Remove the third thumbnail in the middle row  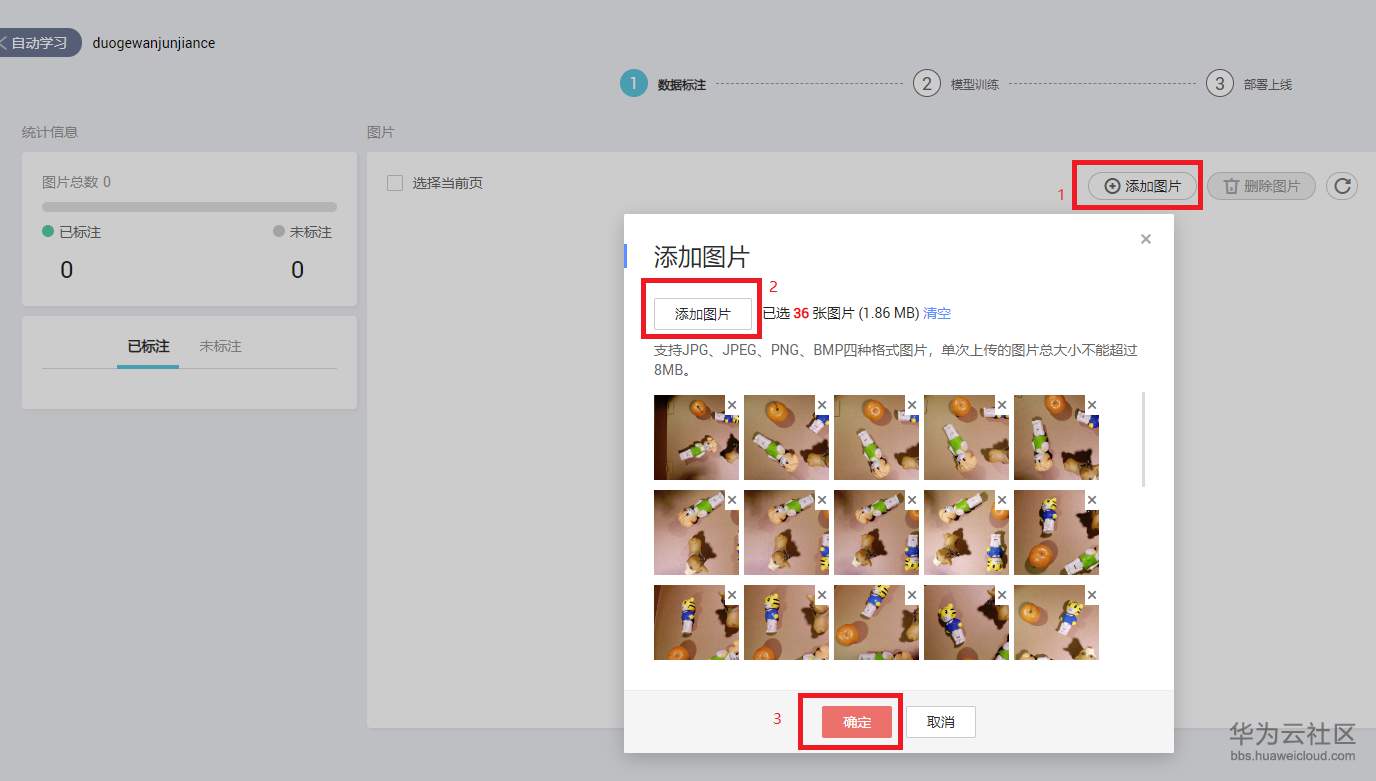[x=912, y=499]
